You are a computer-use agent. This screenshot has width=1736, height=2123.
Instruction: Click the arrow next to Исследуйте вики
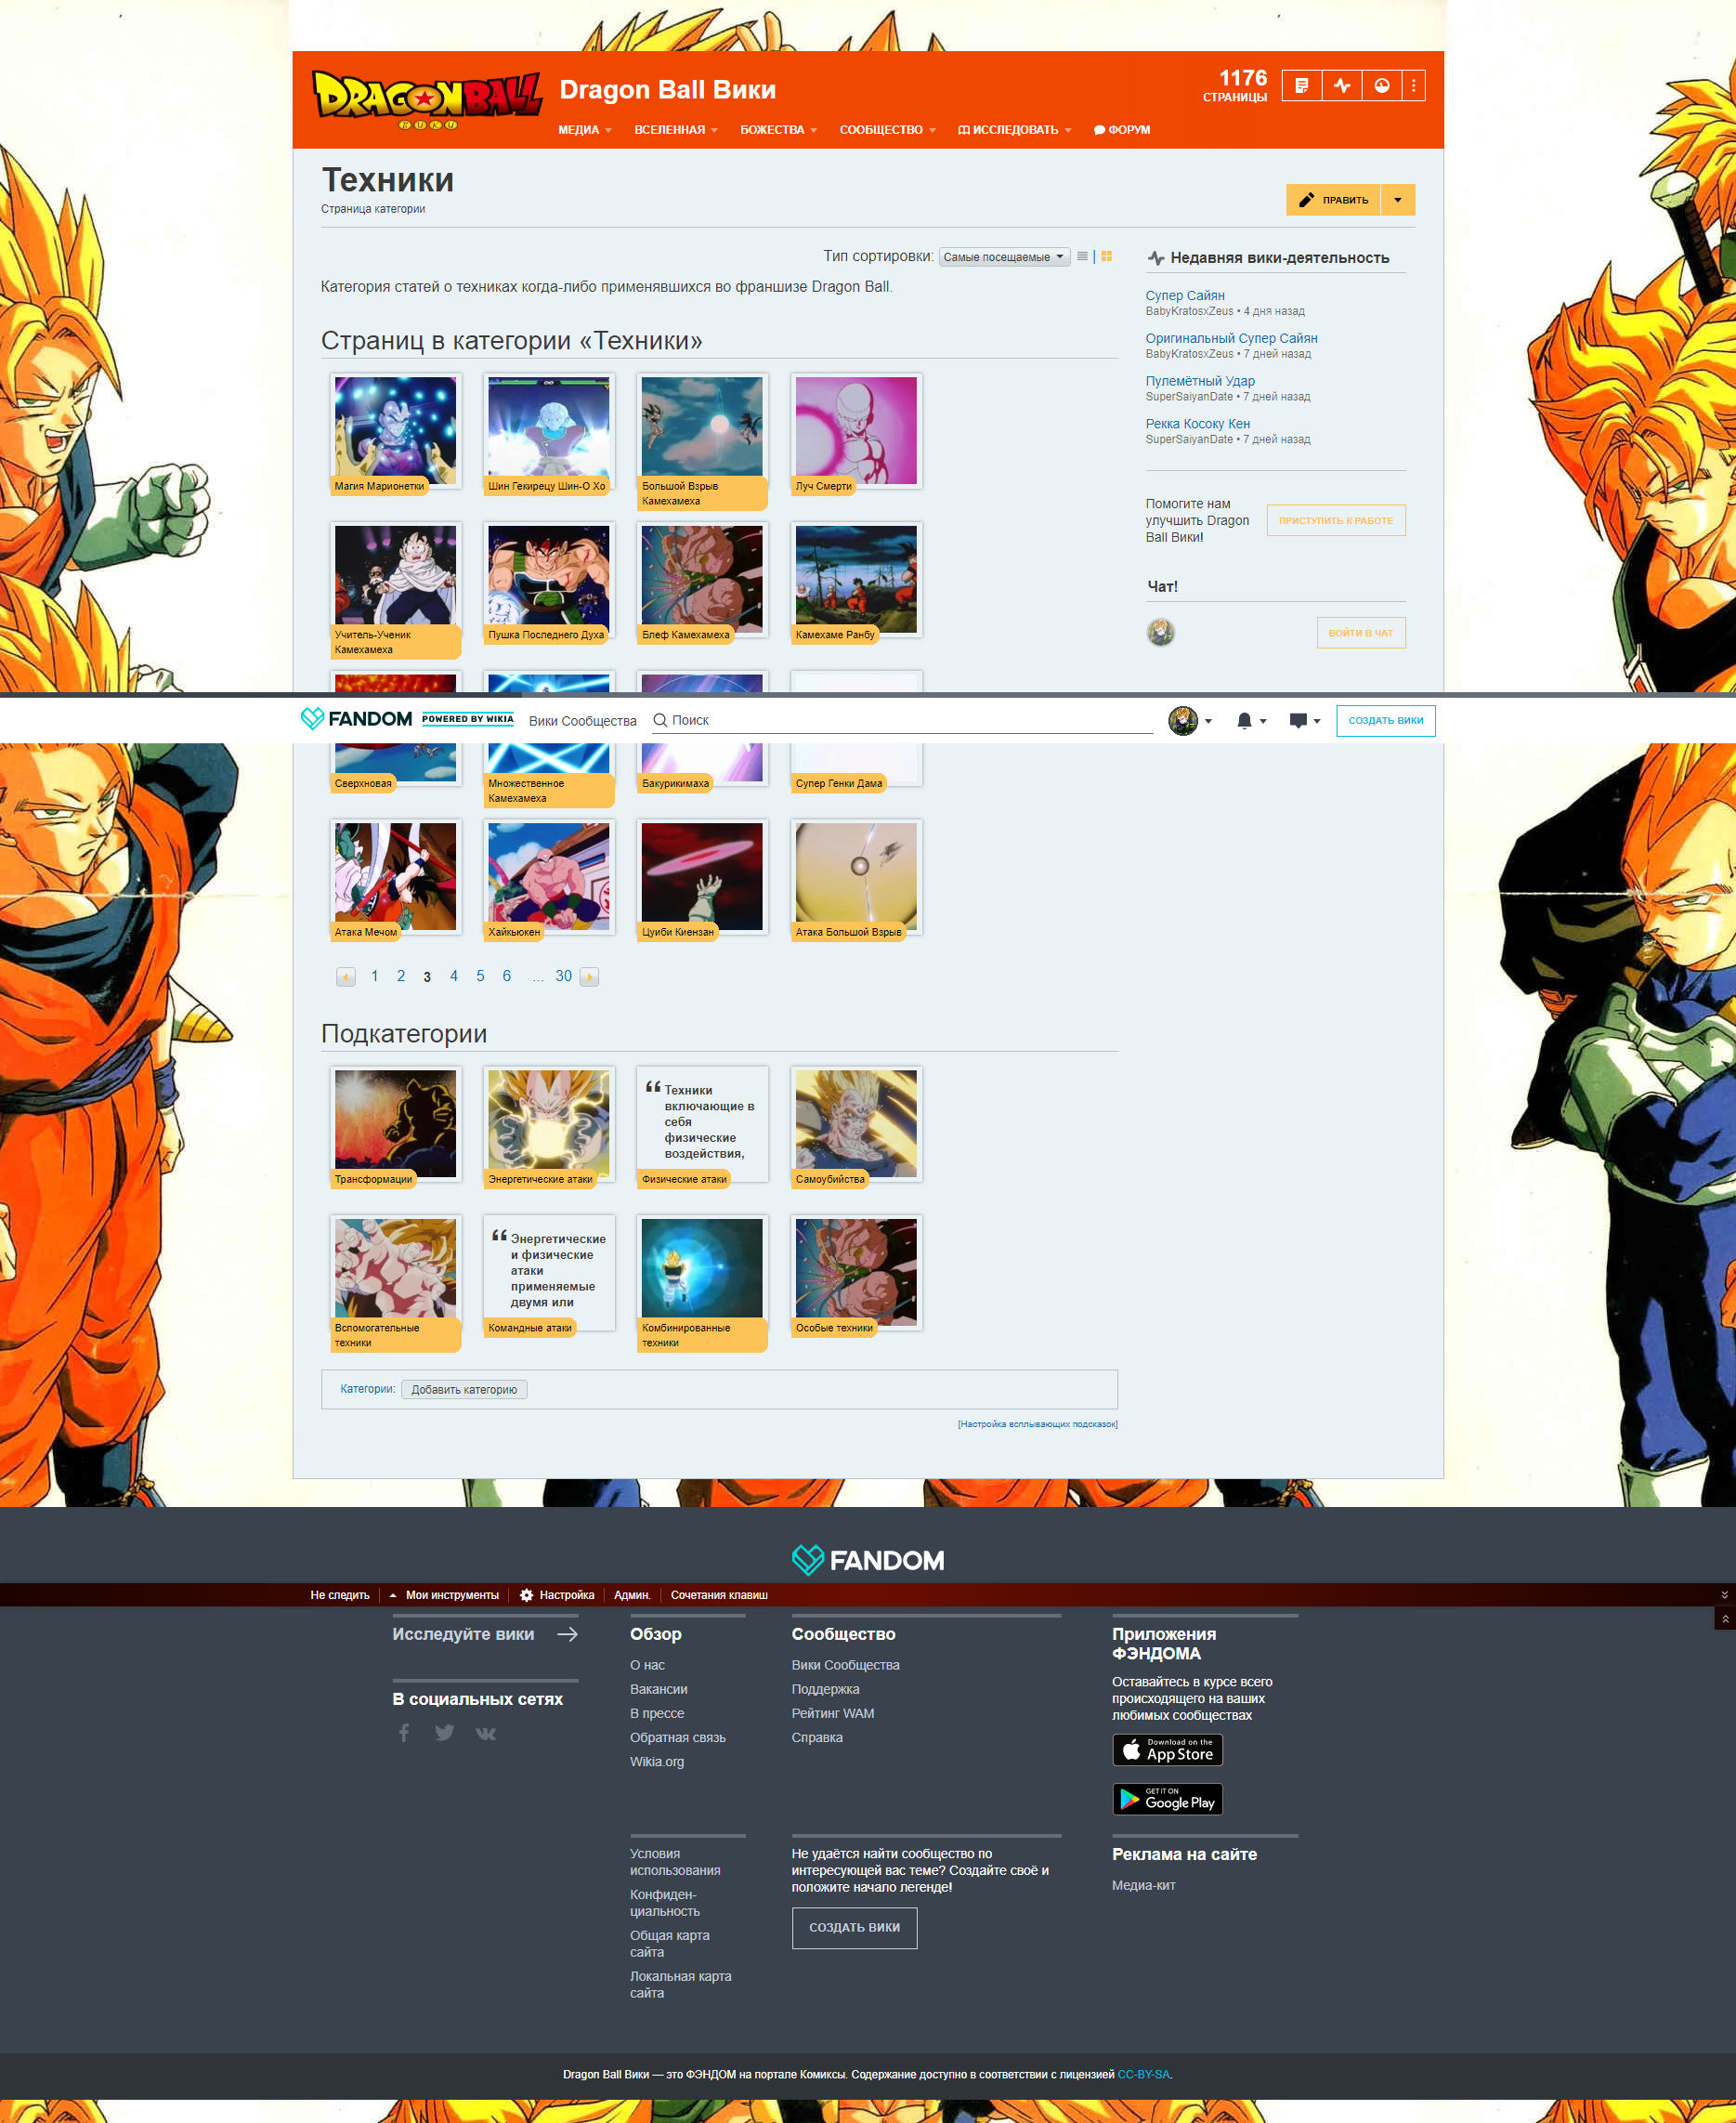(x=567, y=1634)
